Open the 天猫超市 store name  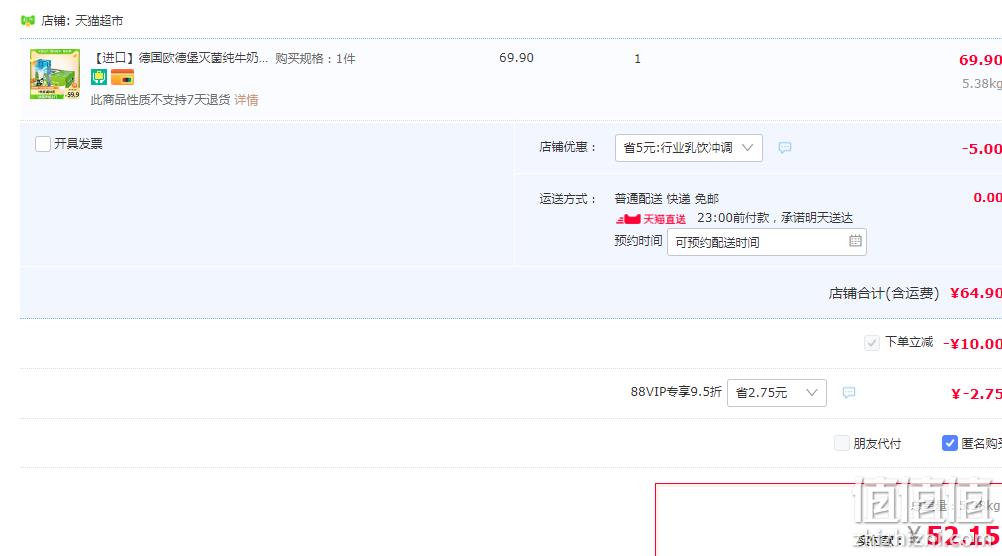tap(99, 20)
